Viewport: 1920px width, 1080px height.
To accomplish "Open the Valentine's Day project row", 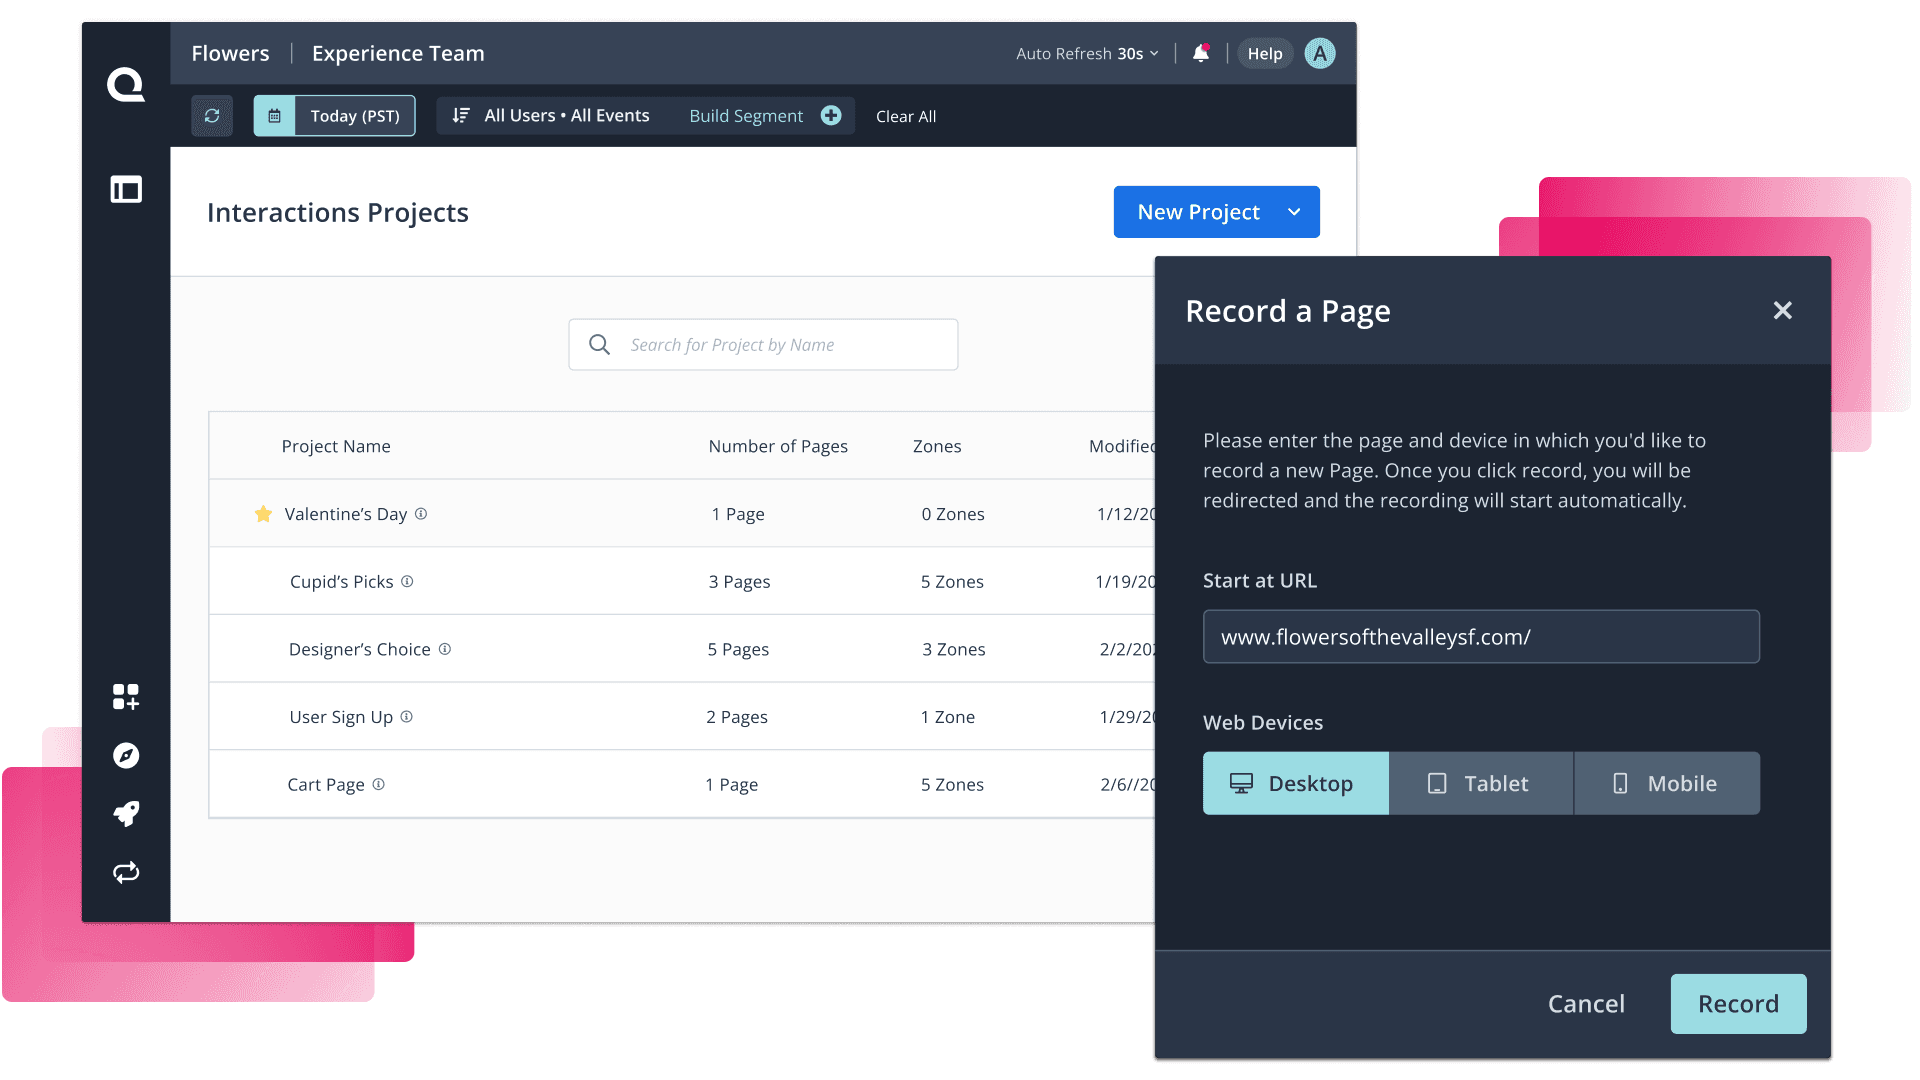I will (345, 513).
